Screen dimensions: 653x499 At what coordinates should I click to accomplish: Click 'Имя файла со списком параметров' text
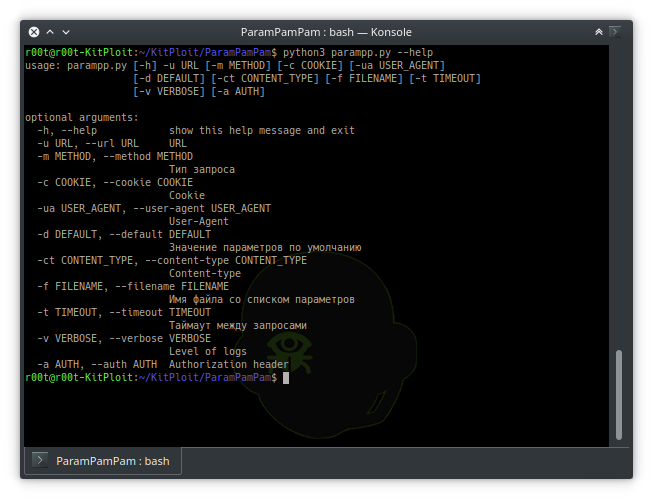[262, 299]
